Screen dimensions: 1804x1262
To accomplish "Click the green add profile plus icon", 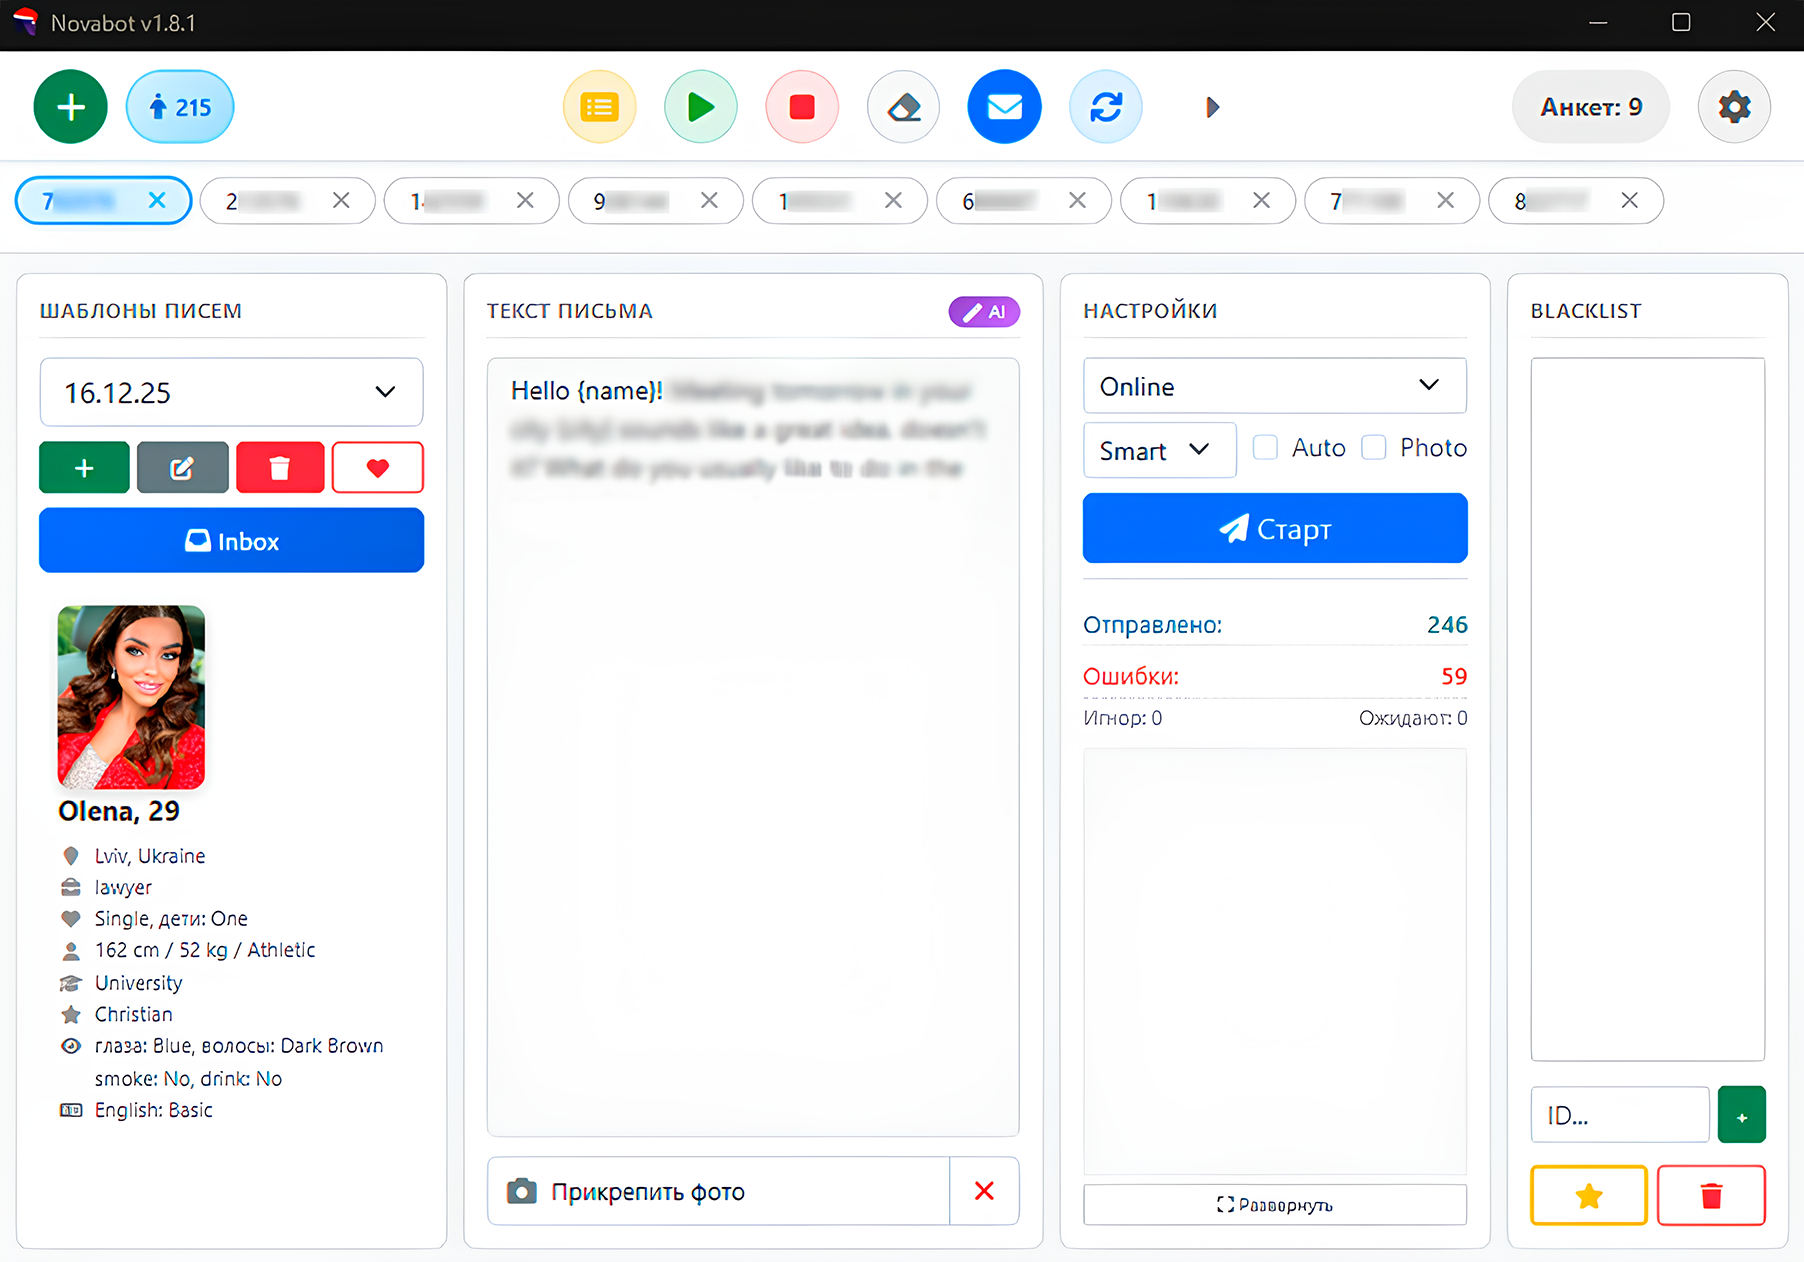I will pos(70,106).
